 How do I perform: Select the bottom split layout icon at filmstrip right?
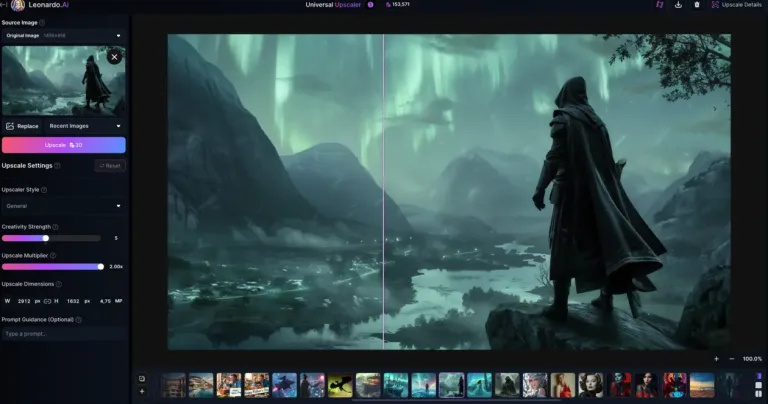point(759,394)
